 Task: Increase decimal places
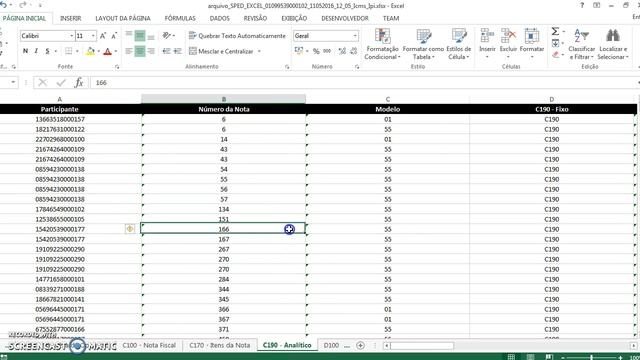[342, 51]
